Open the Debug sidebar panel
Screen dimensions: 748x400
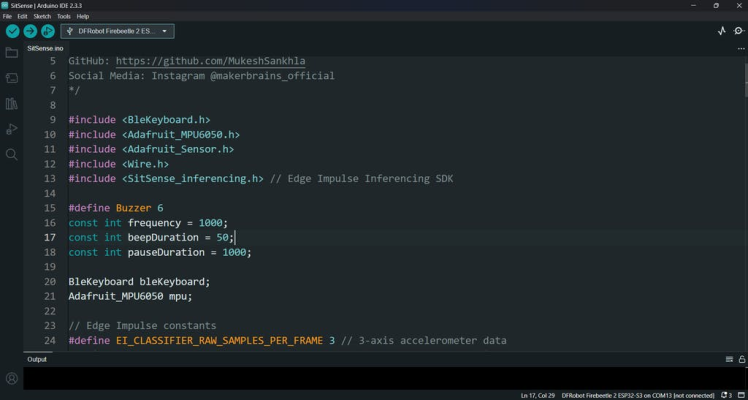[12, 129]
